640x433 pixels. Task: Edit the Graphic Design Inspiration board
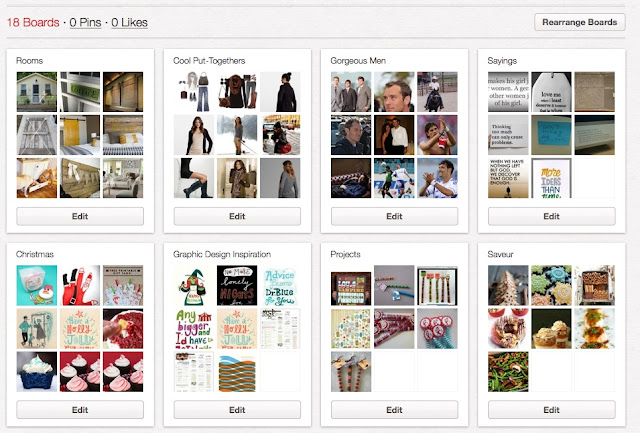point(237,410)
